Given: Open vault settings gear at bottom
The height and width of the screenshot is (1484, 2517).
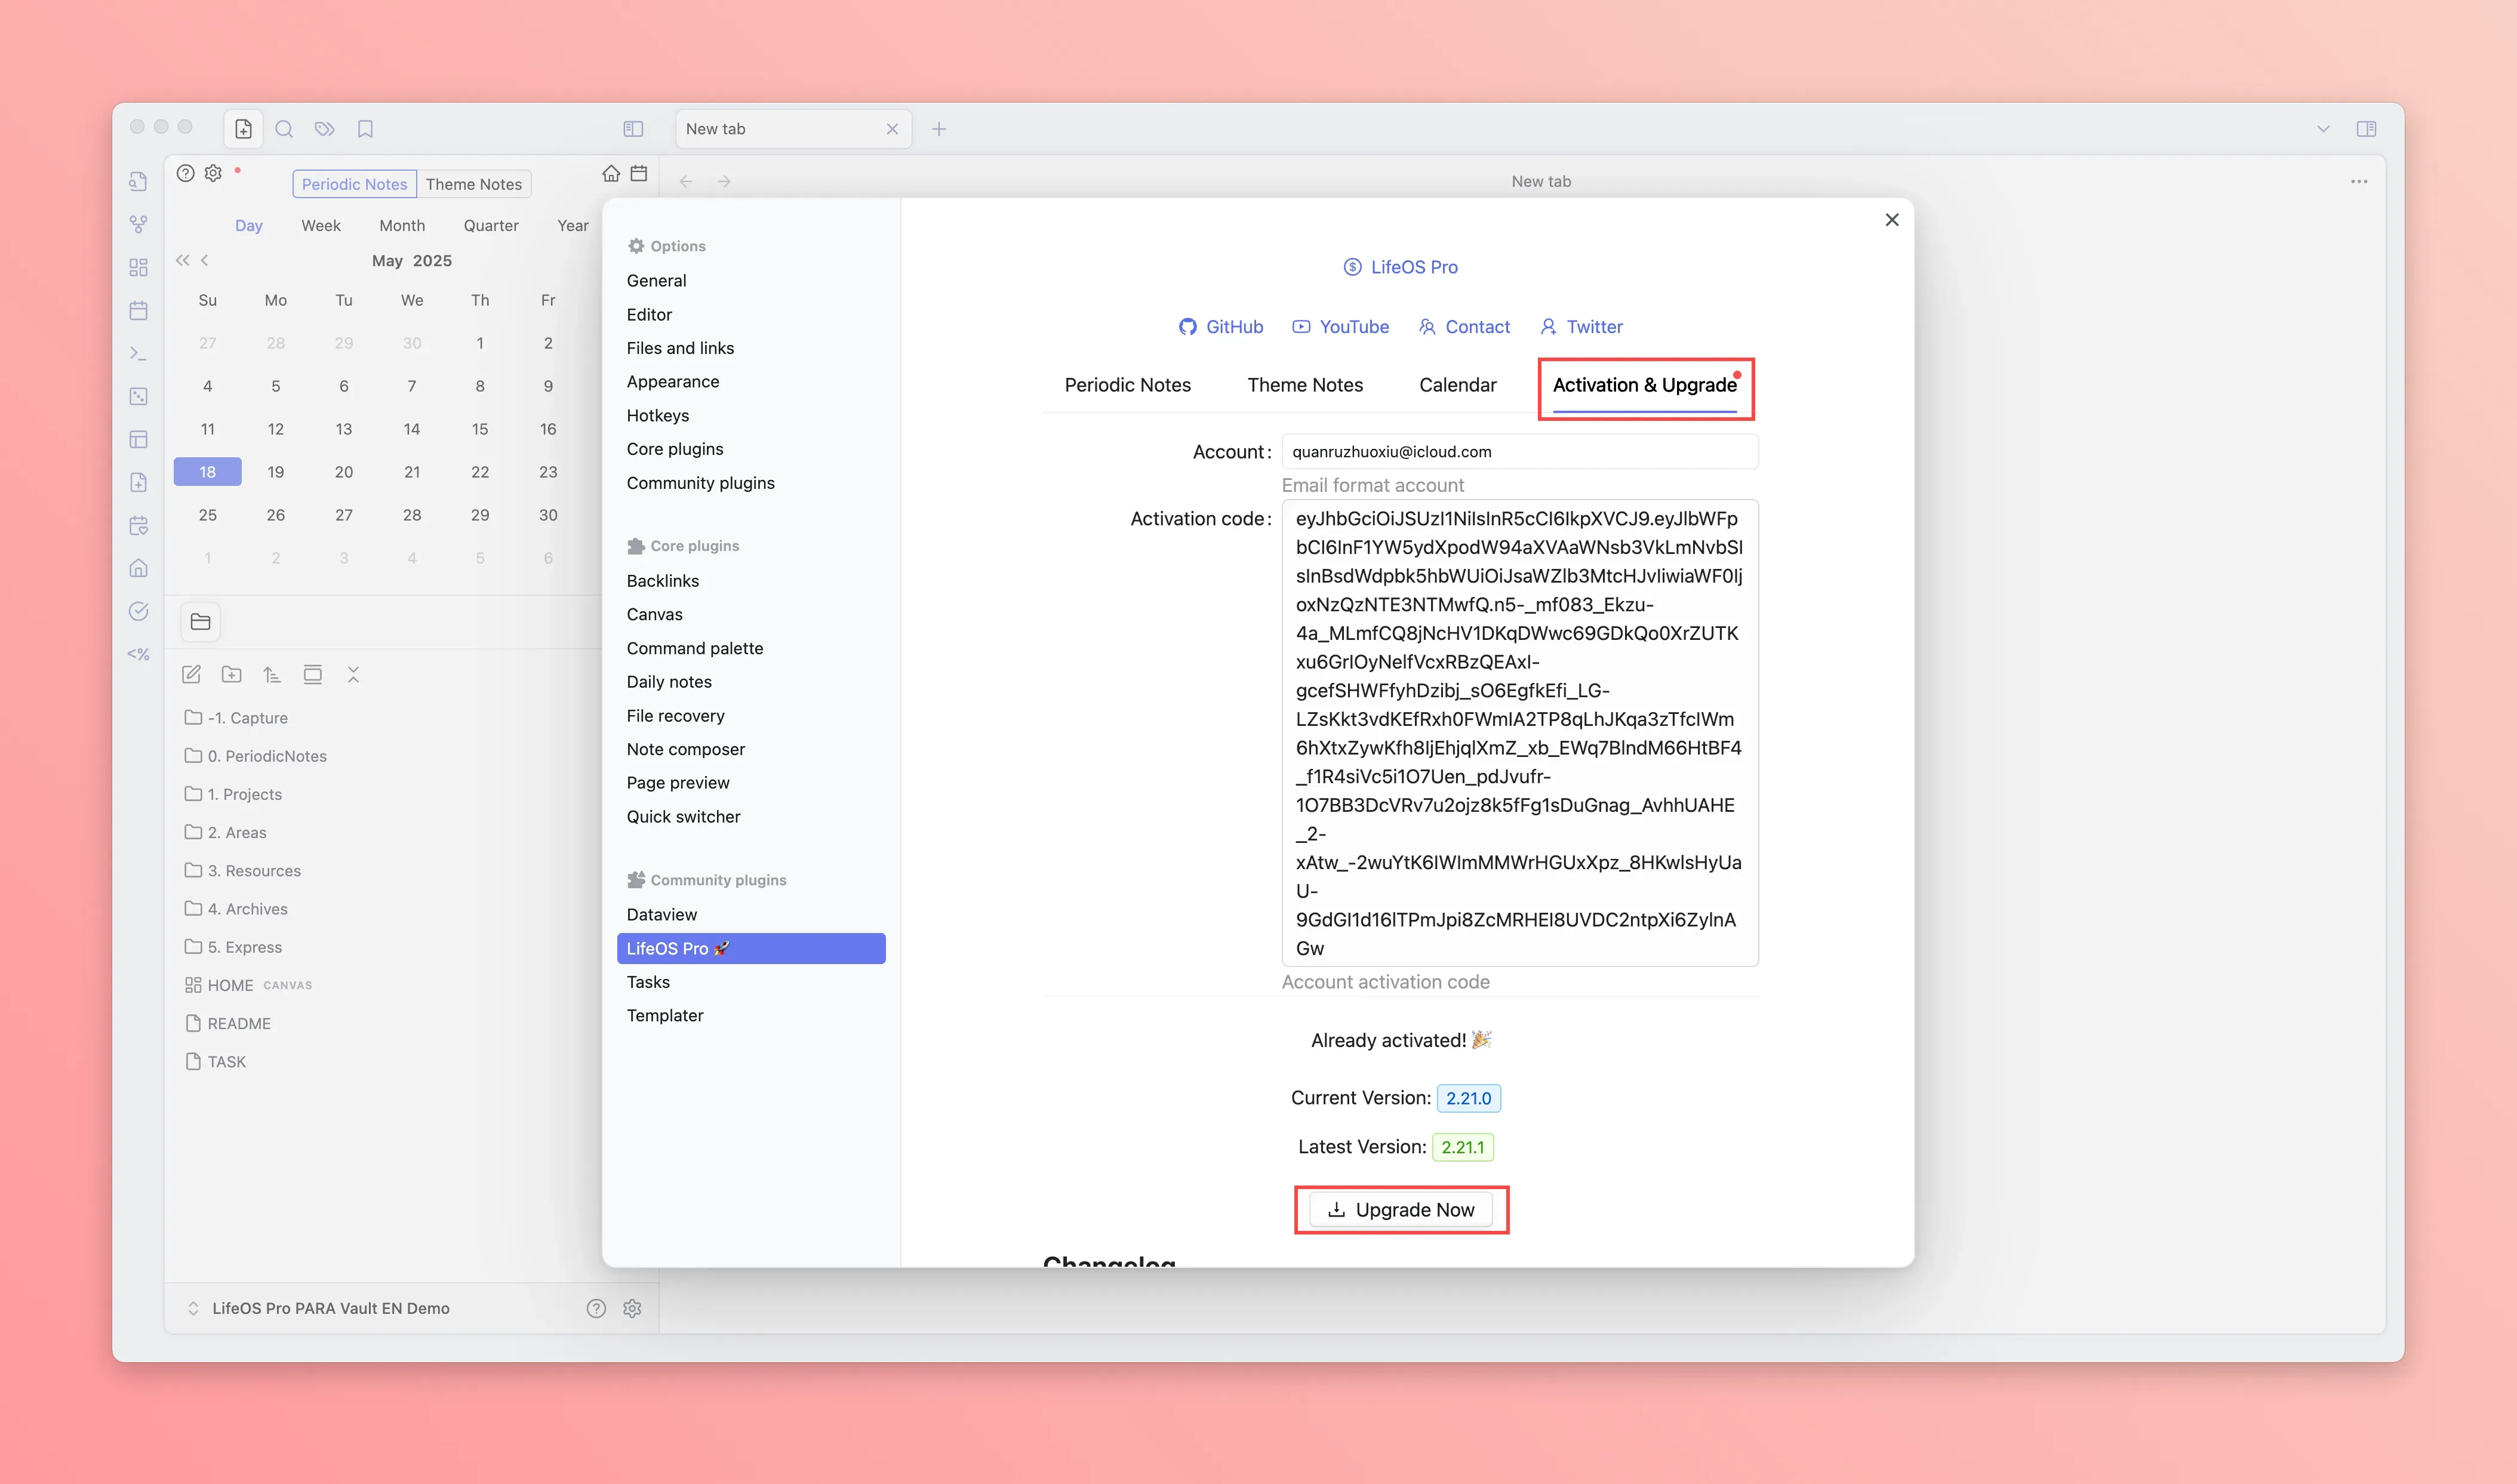Looking at the screenshot, I should 632,1308.
